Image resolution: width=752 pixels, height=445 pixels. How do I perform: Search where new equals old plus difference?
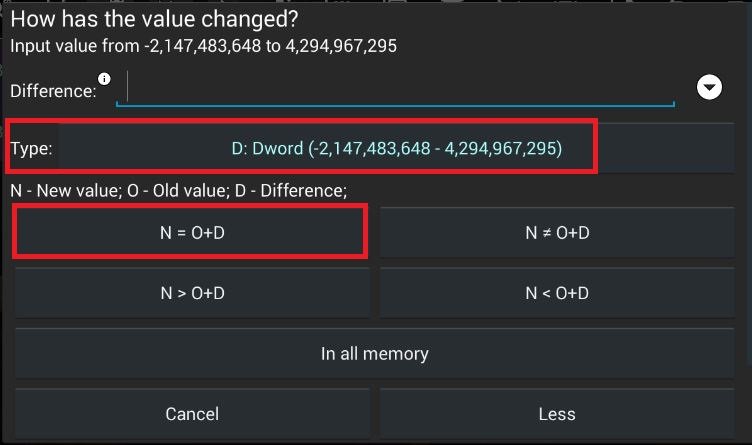point(192,233)
